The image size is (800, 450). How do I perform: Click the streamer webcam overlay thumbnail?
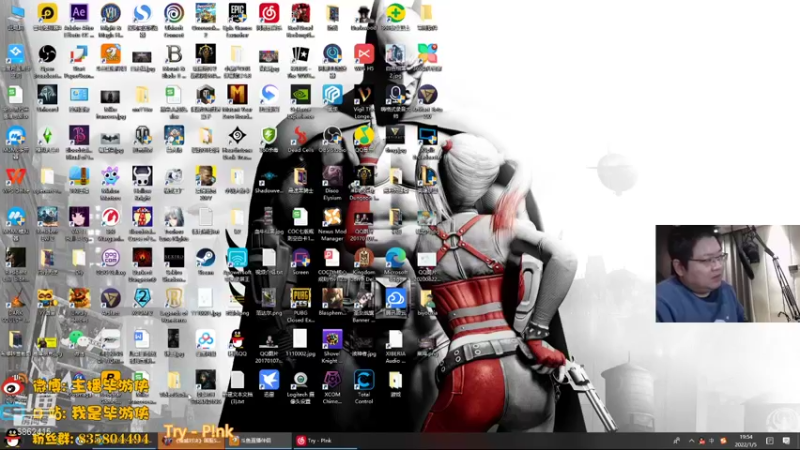(728, 273)
